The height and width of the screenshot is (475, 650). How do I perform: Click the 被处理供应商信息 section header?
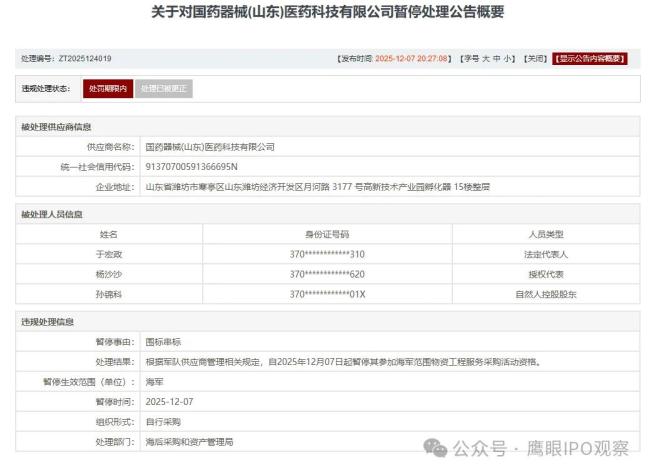pyautogui.click(x=56, y=127)
